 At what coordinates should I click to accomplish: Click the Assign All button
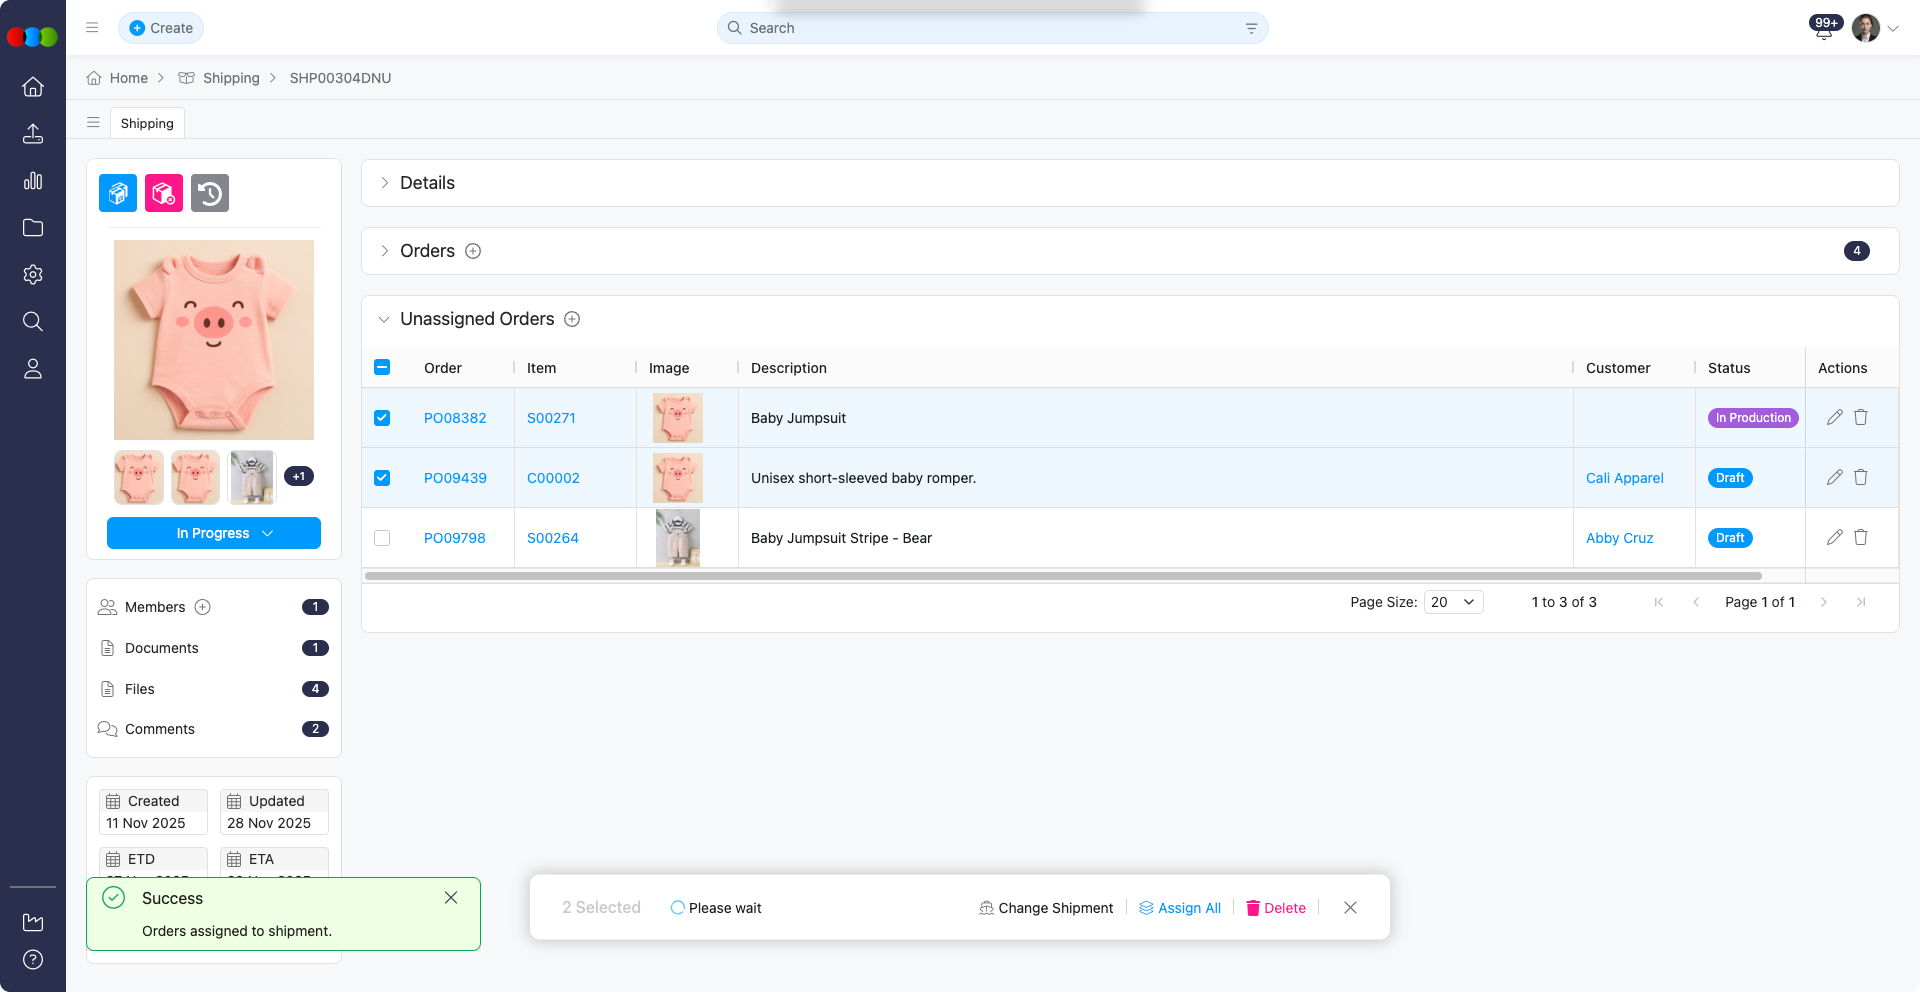1180,908
